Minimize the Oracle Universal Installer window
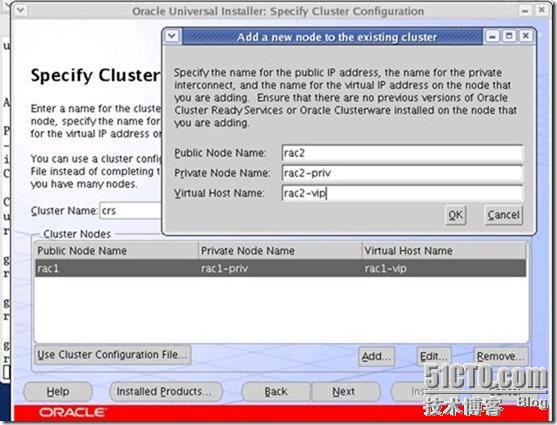This screenshot has height=425, width=557. tap(525, 11)
